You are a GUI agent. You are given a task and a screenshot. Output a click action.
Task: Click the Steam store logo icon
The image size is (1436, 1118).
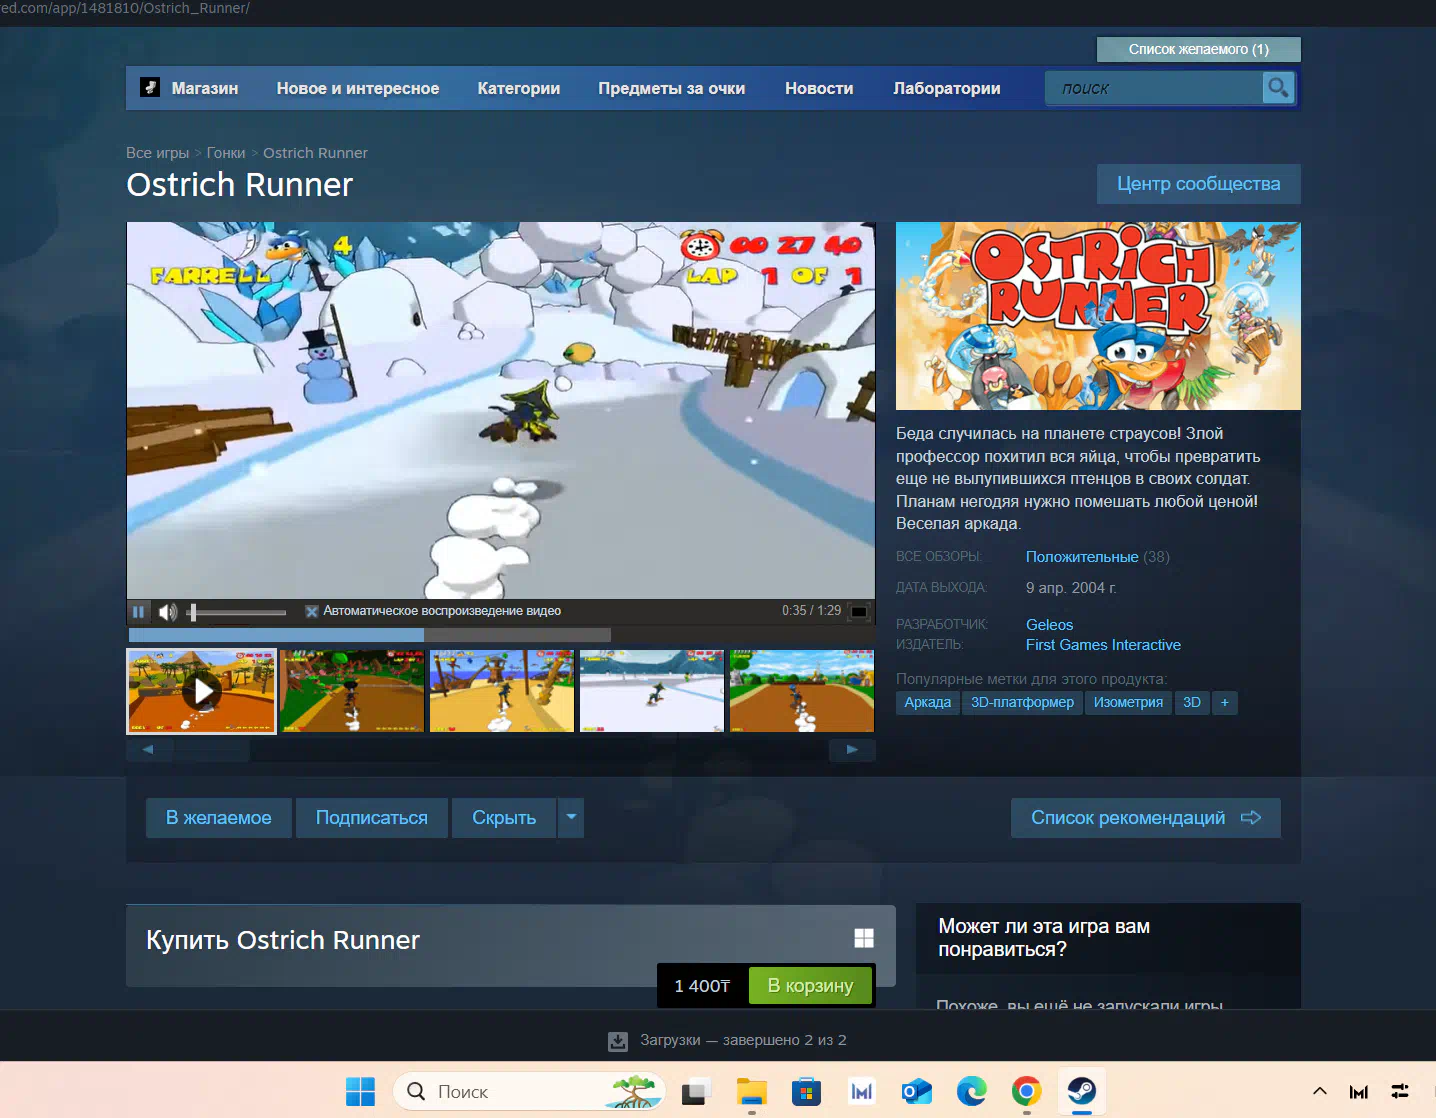point(150,88)
